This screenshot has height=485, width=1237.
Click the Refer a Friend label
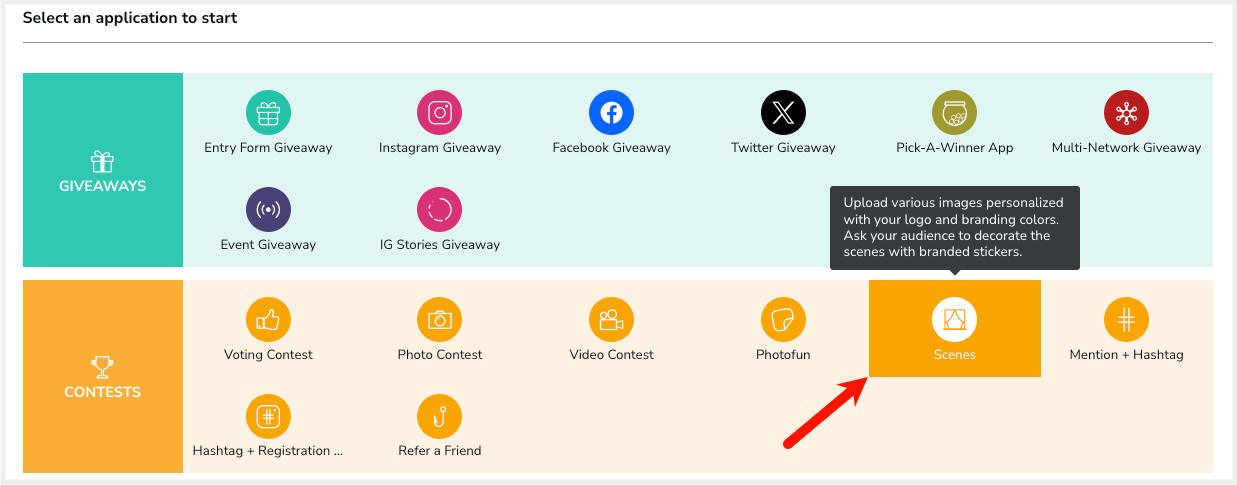[440, 451]
